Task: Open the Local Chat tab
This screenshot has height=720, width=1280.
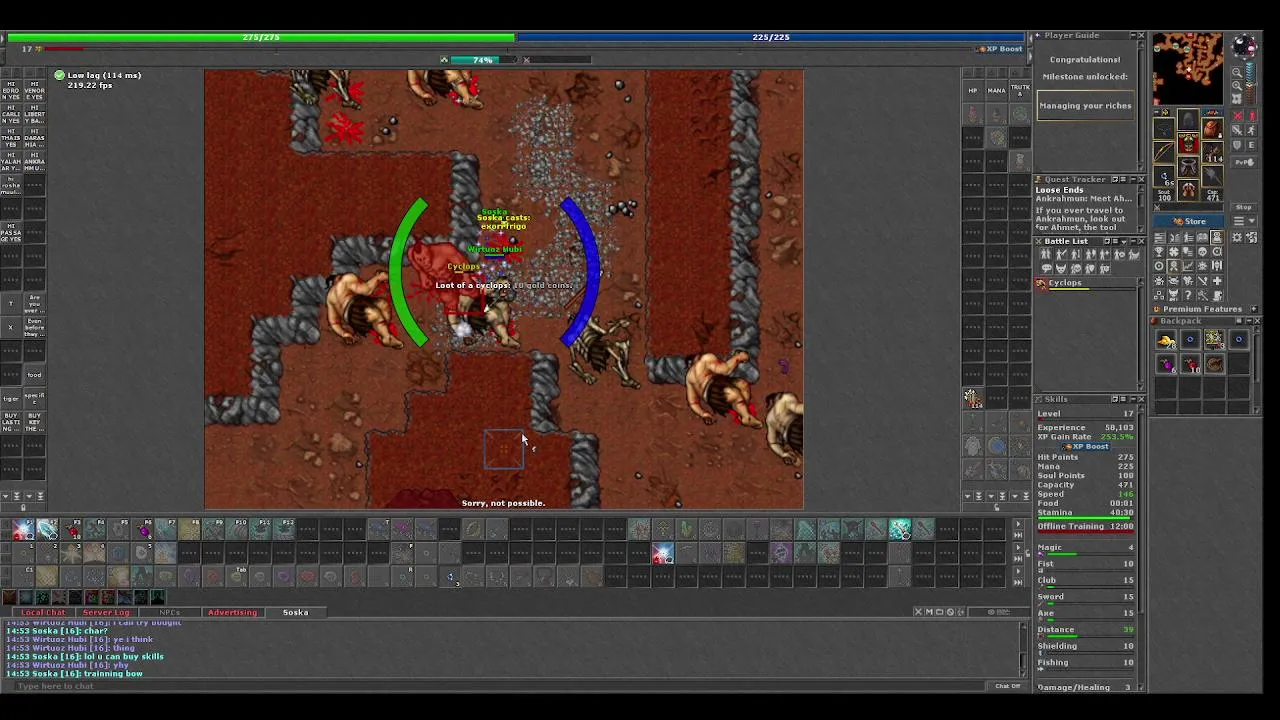Action: [43, 612]
